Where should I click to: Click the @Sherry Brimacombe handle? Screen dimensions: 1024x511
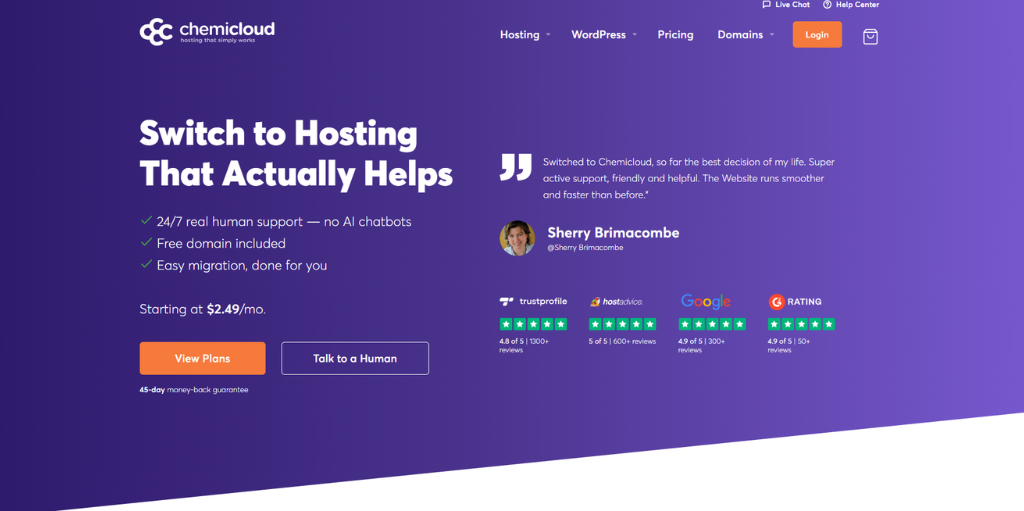pyautogui.click(x=585, y=248)
